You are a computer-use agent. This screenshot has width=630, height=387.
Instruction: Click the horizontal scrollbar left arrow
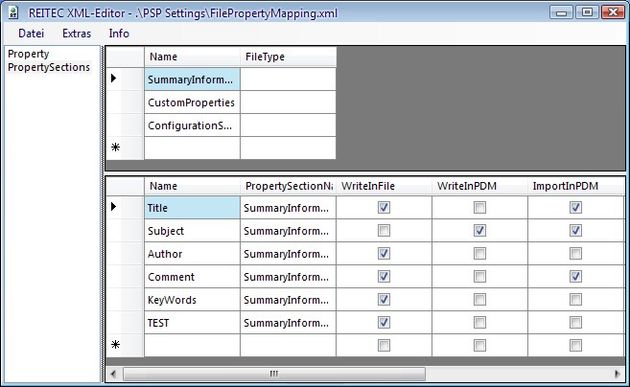point(113,374)
